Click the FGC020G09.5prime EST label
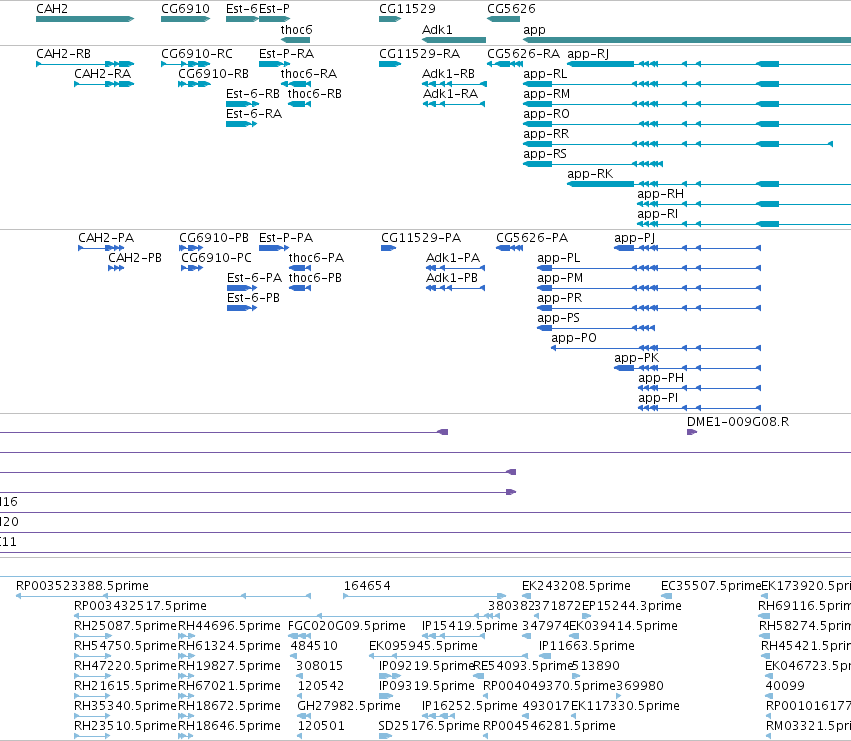This screenshot has width=851, height=741. pos(346,626)
